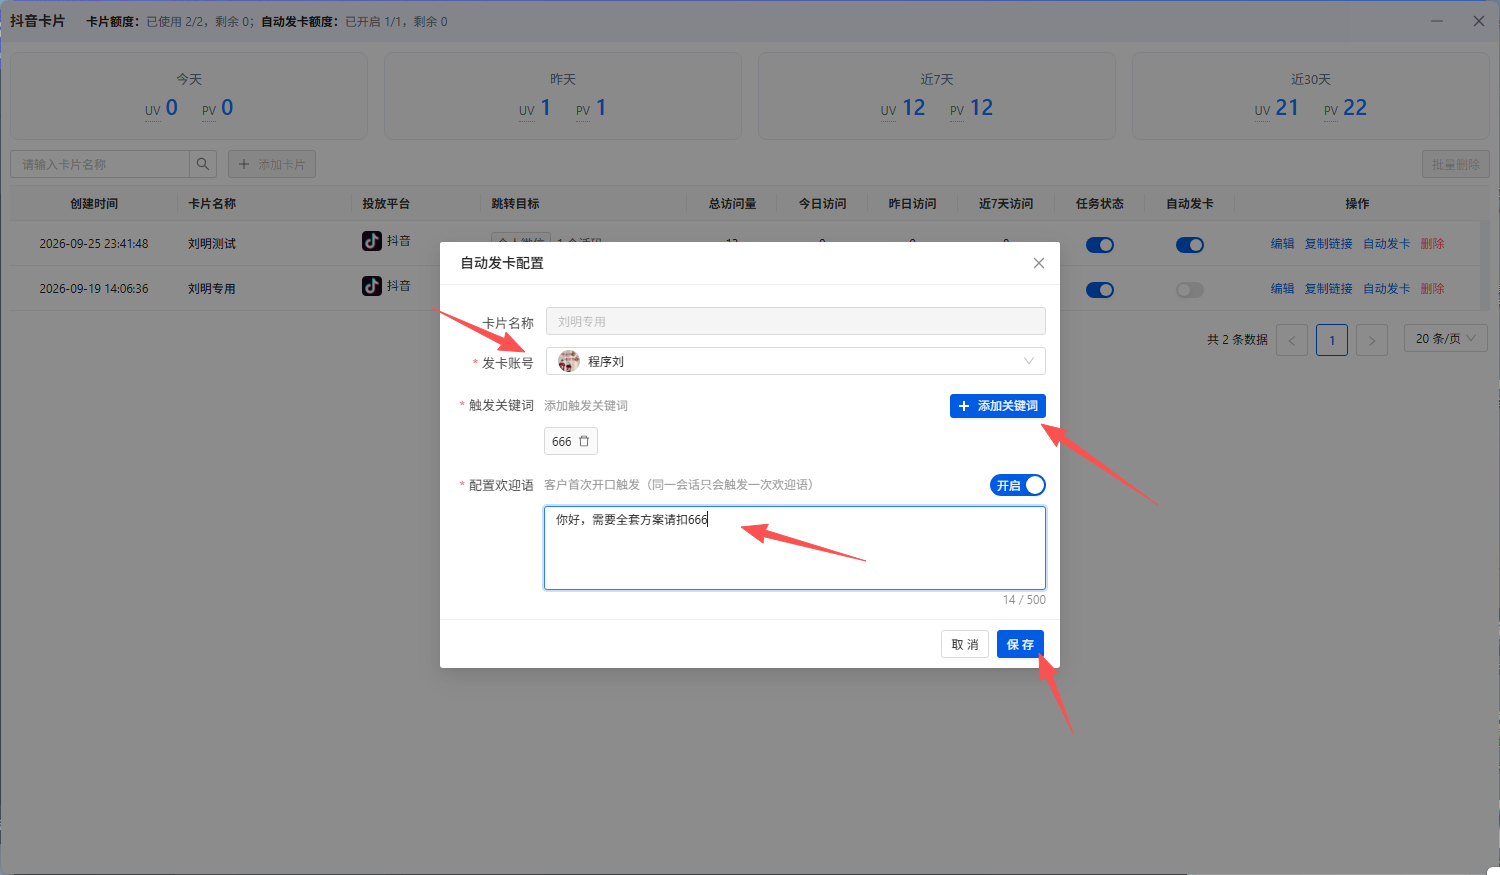
Task: Open 自动发卡 link for 刘明专用
Action: [x=1387, y=288]
